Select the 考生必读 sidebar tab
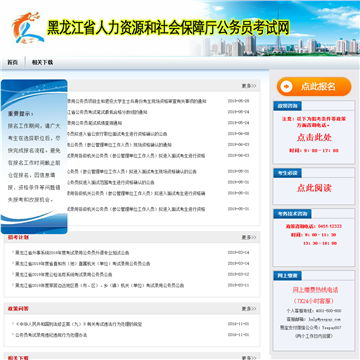360x360 pixels. (x=287, y=173)
